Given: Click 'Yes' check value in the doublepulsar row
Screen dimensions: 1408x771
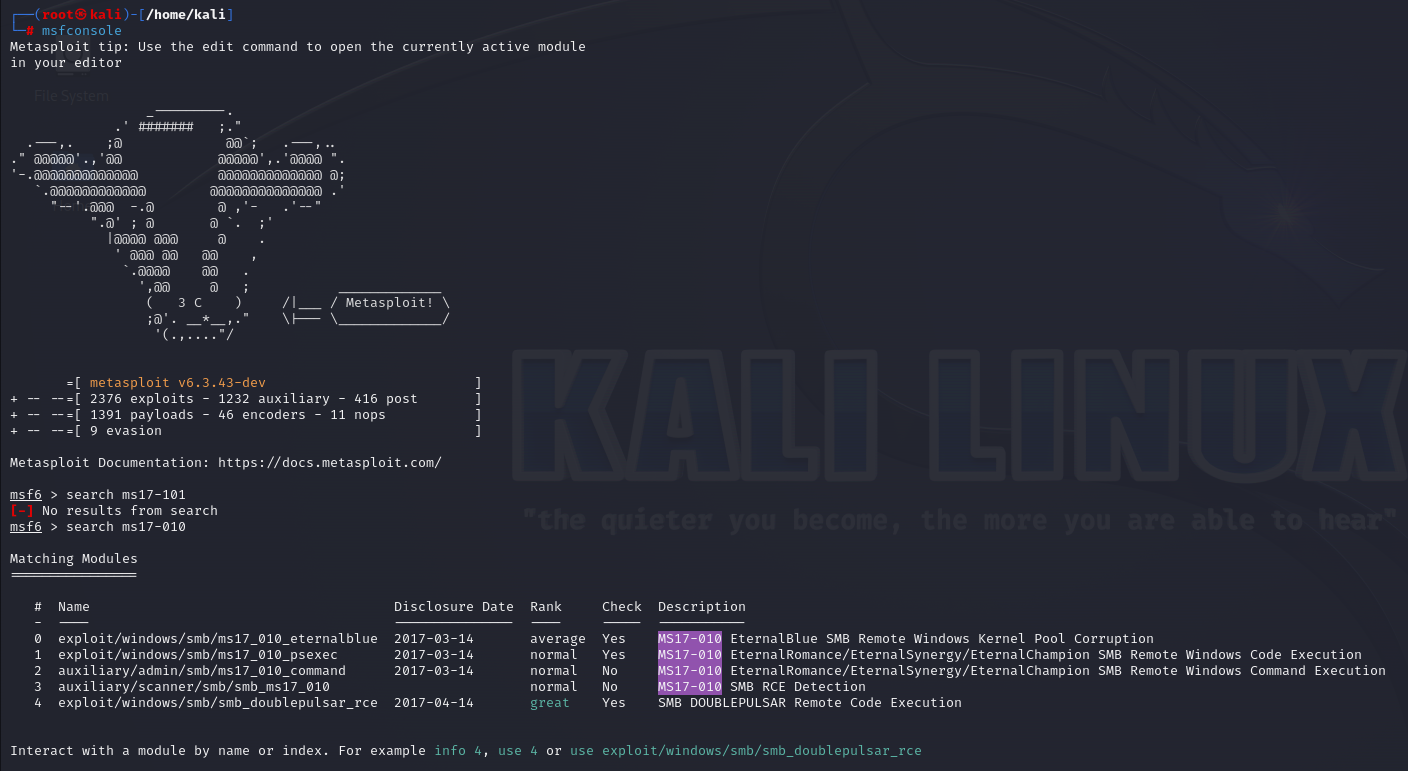Looking at the screenshot, I should click(614, 703).
